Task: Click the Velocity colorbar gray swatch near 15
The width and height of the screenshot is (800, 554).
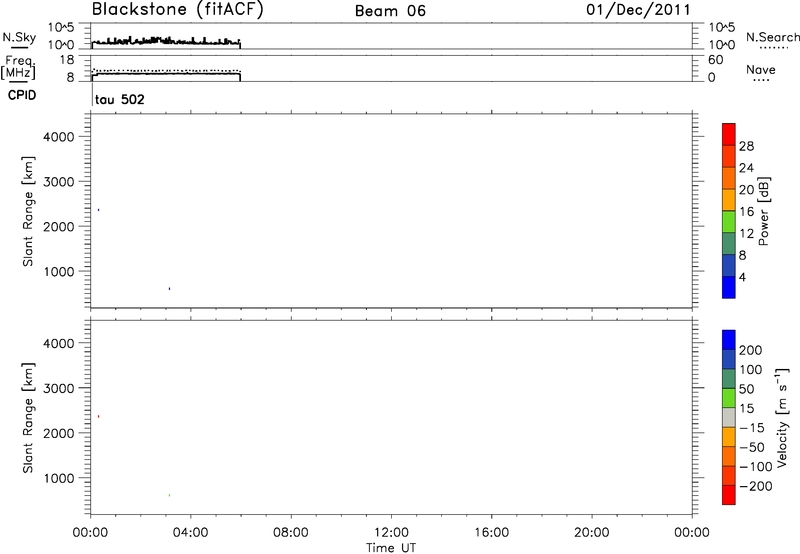Action: (x=729, y=418)
